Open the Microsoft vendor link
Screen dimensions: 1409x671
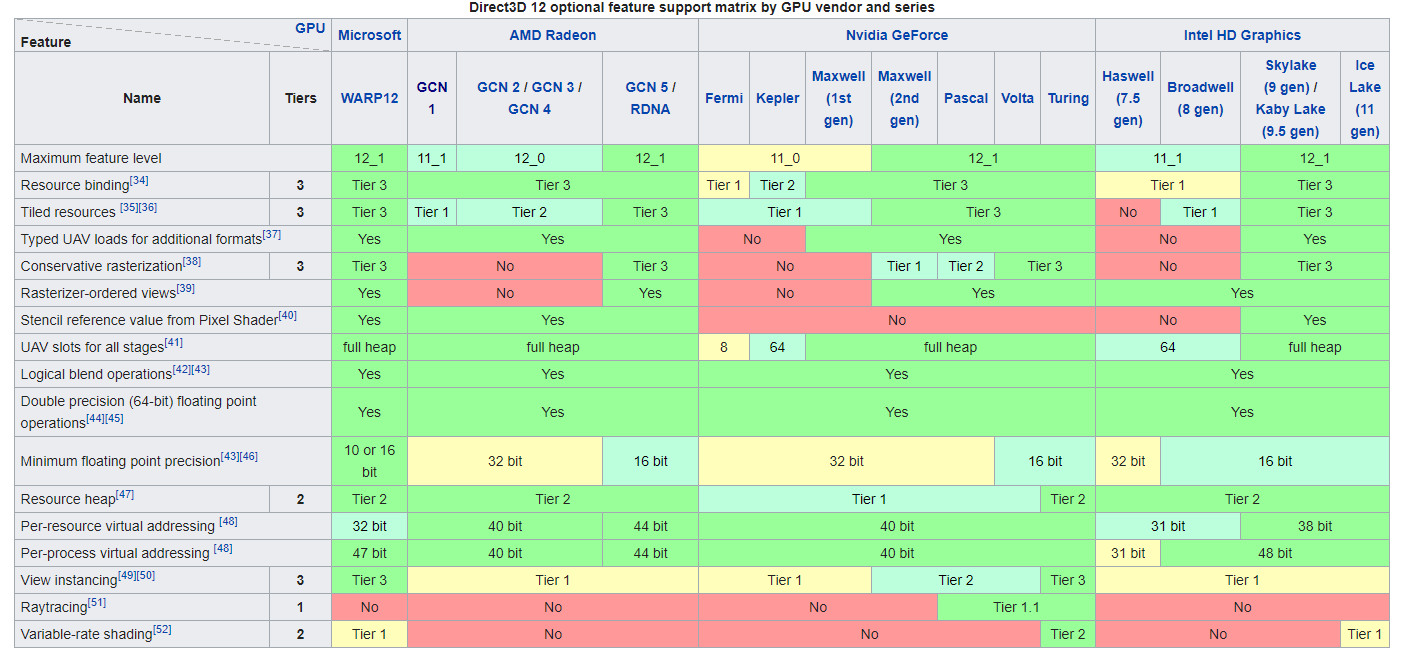tap(370, 35)
